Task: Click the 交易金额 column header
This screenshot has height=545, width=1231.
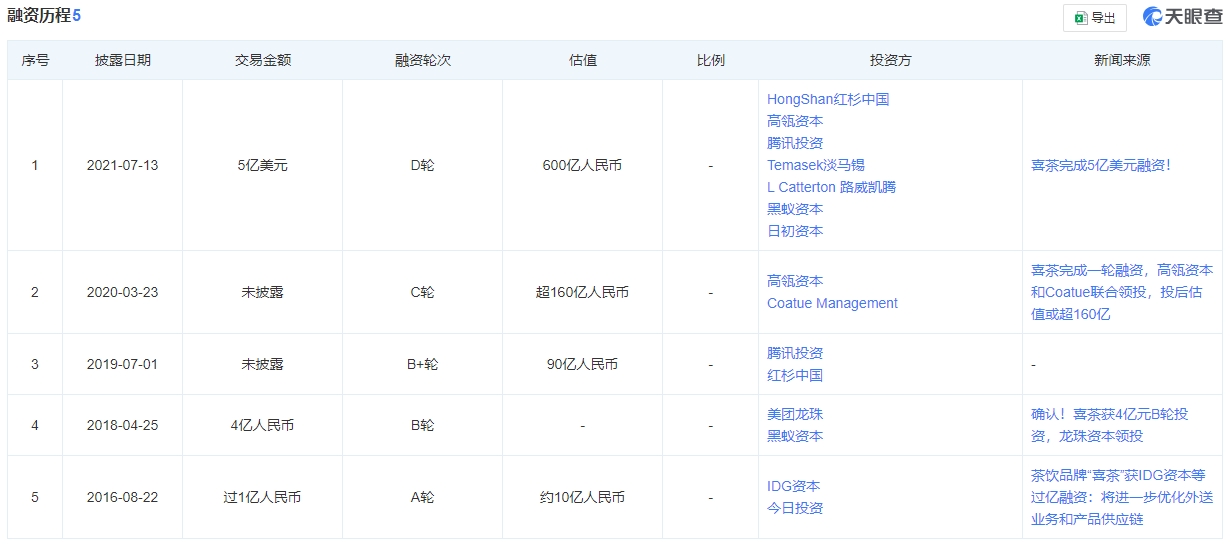Action: tap(263, 60)
